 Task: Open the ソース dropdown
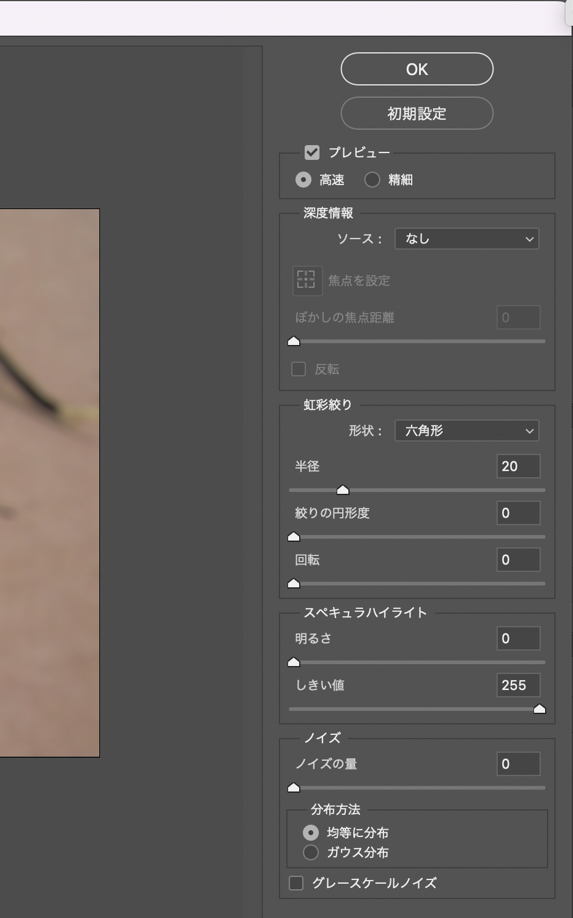pos(466,238)
